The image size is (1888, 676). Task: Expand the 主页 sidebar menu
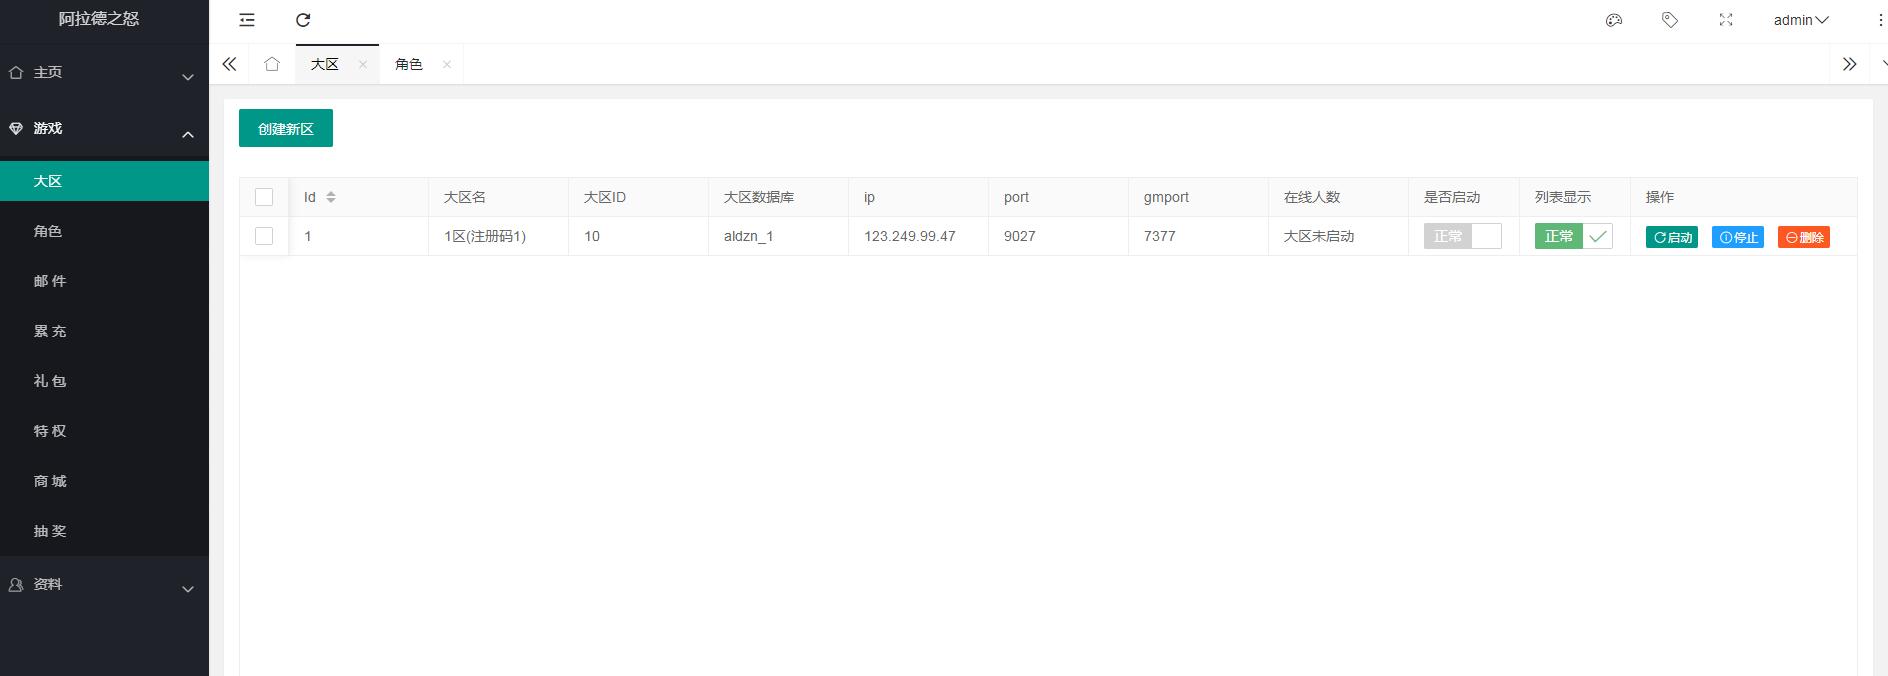pos(104,73)
